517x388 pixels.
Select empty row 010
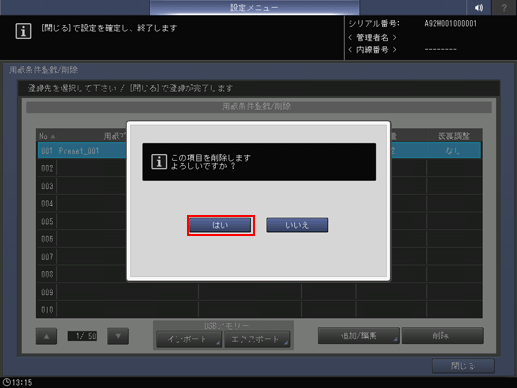click(259, 310)
